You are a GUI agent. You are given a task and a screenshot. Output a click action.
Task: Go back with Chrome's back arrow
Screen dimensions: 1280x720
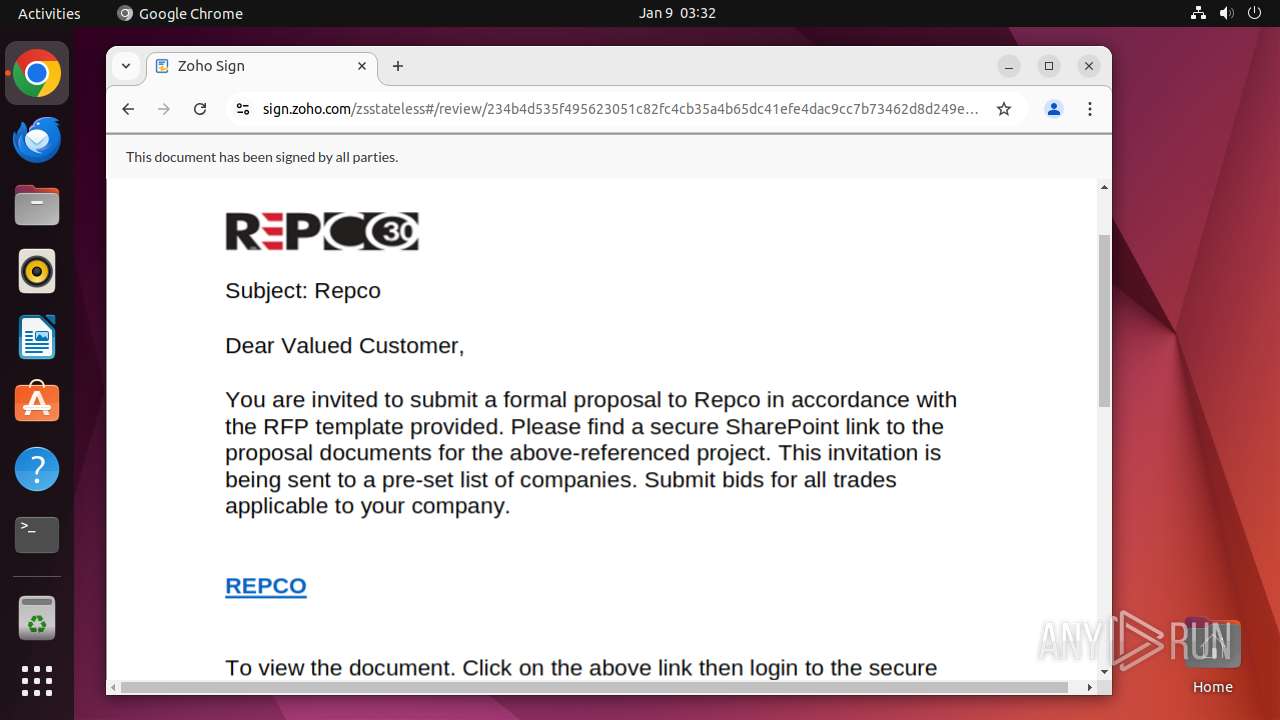pyautogui.click(x=128, y=109)
